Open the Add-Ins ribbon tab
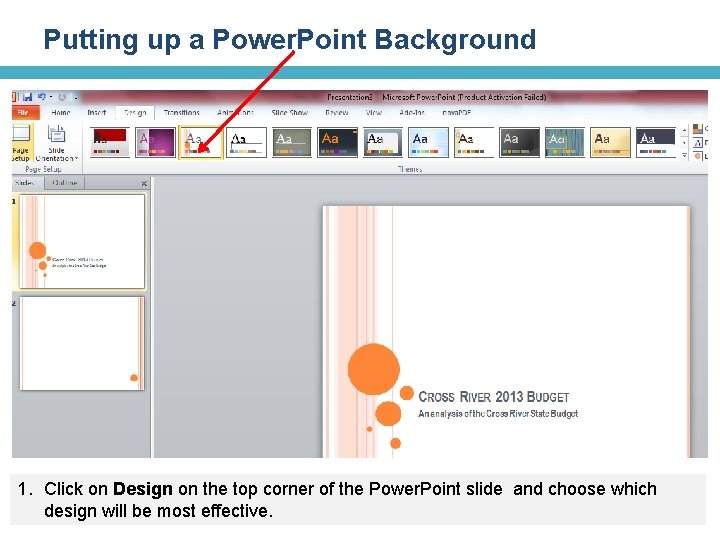The image size is (720, 540). (412, 112)
